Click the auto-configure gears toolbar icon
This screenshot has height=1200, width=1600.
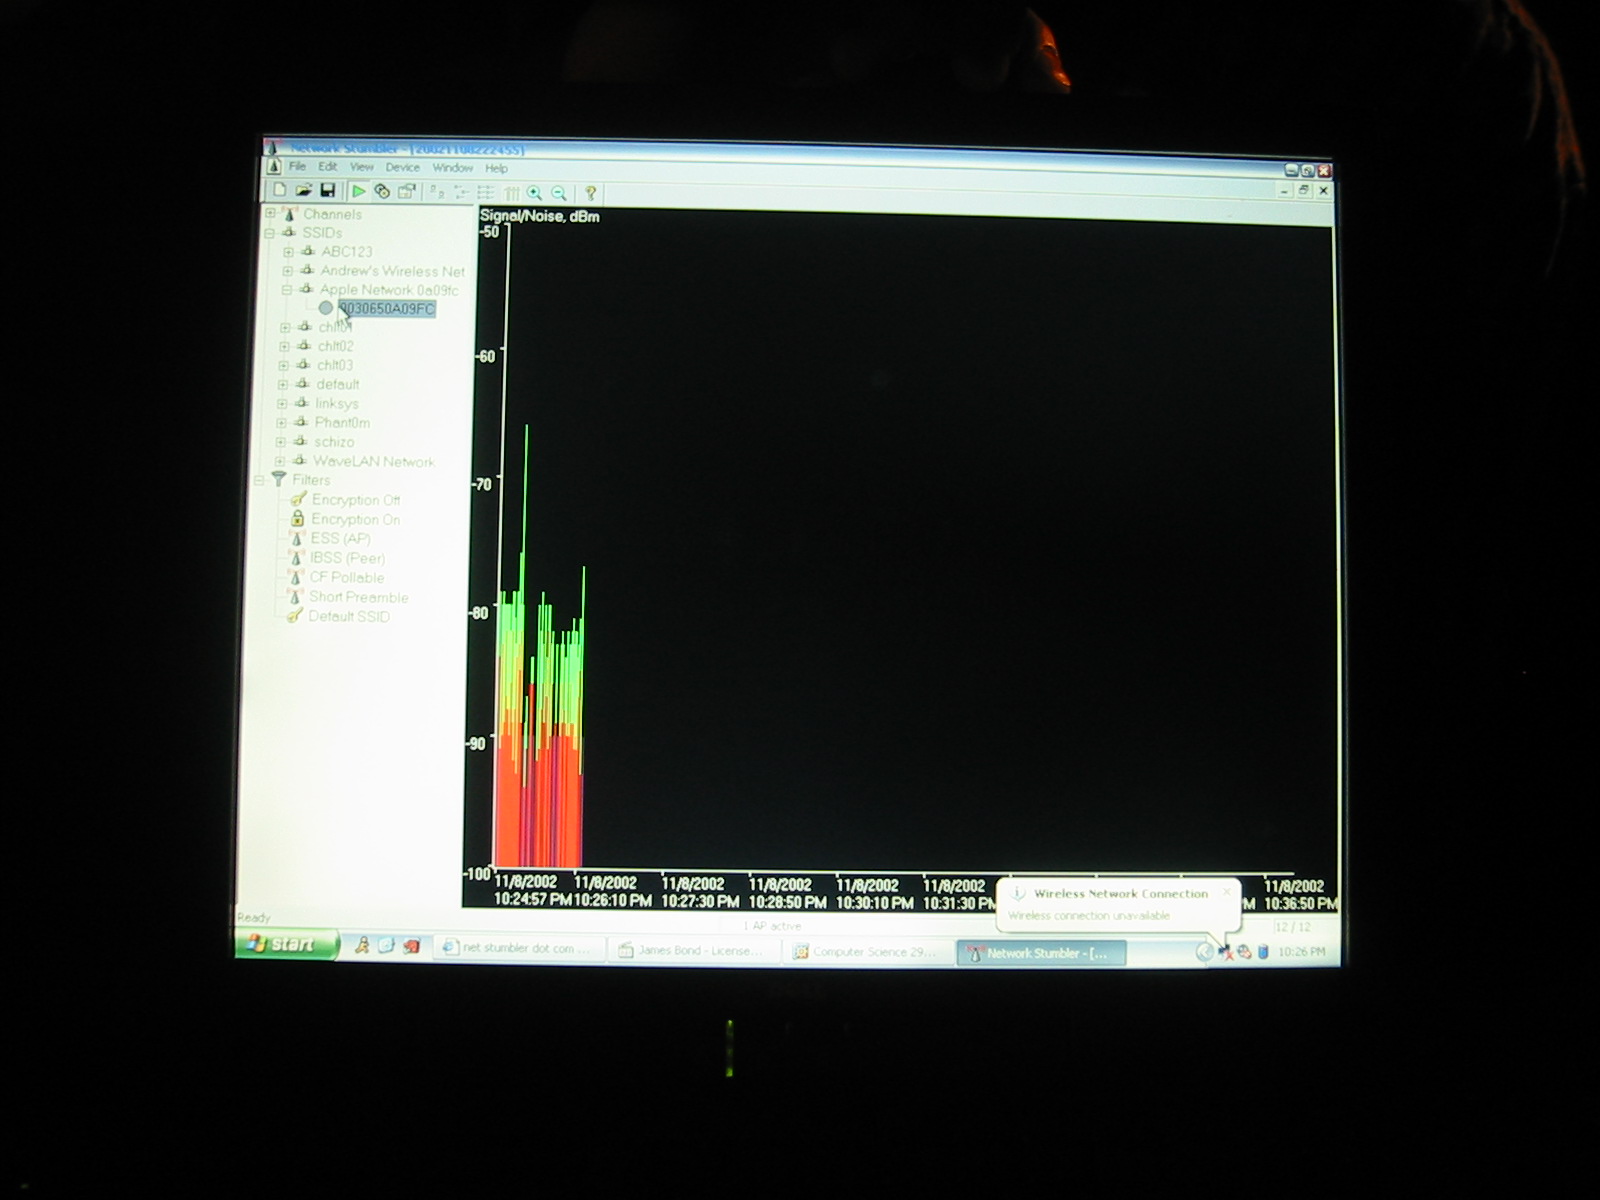coord(382,191)
